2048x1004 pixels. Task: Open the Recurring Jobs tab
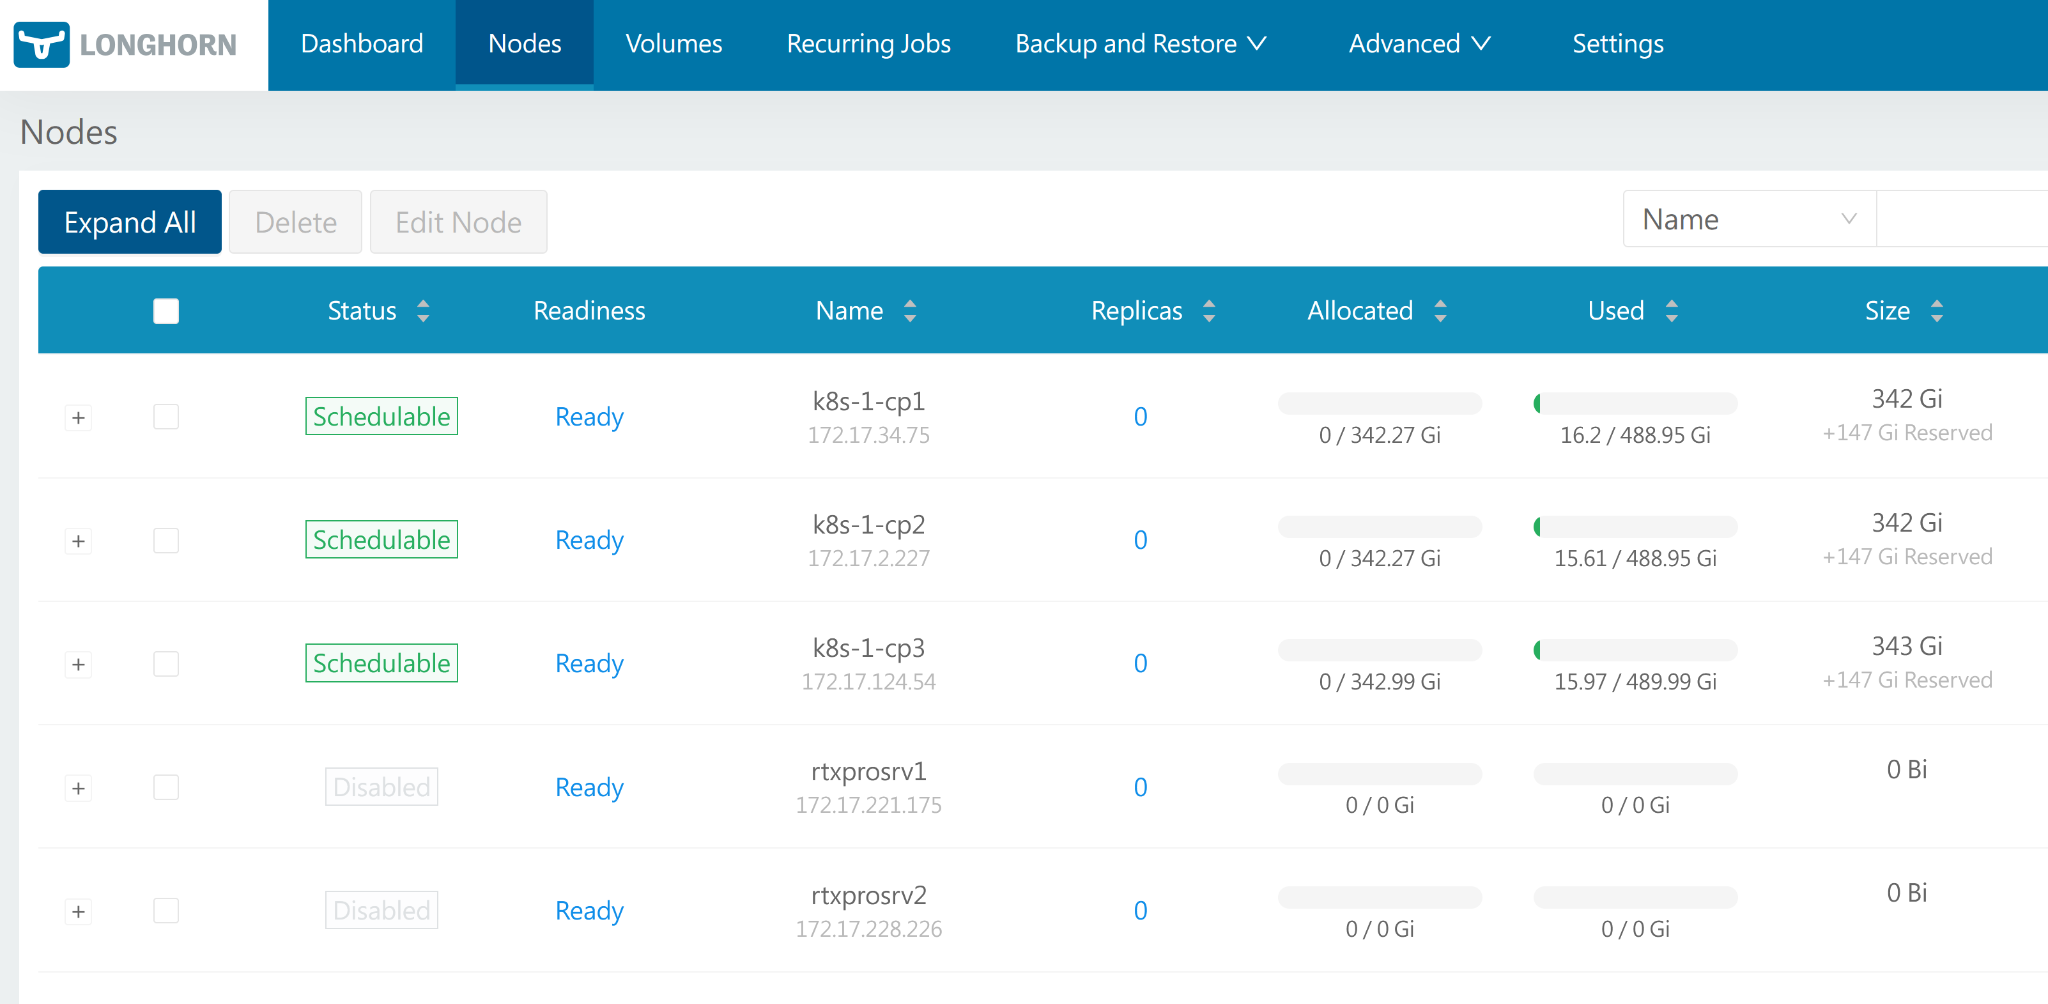coord(869,44)
